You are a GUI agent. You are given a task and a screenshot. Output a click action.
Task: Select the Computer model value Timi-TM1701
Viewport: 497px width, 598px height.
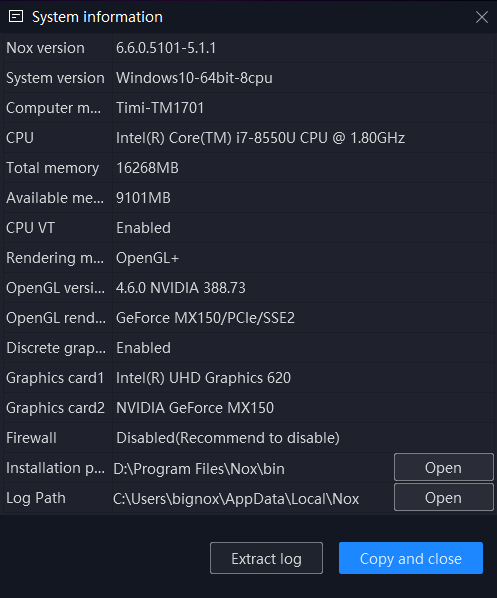pyautogui.click(x=160, y=108)
